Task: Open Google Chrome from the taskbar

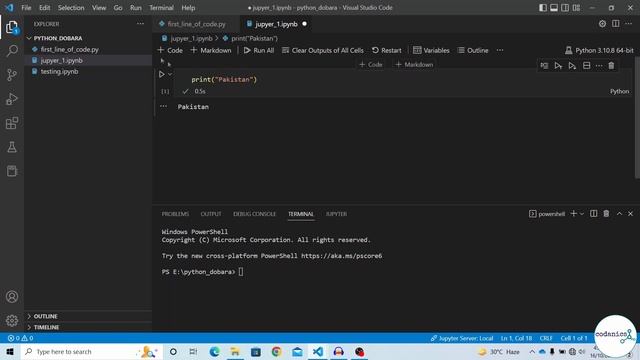Action: [x=276, y=352]
